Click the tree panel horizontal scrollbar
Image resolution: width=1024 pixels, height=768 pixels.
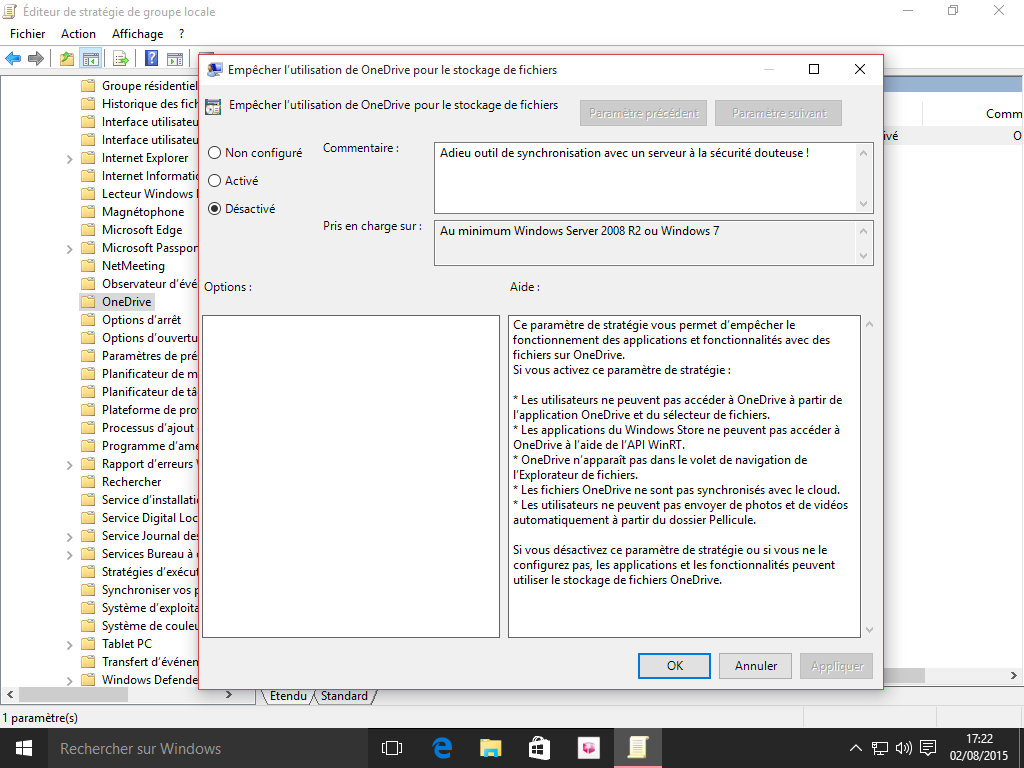(x=120, y=695)
